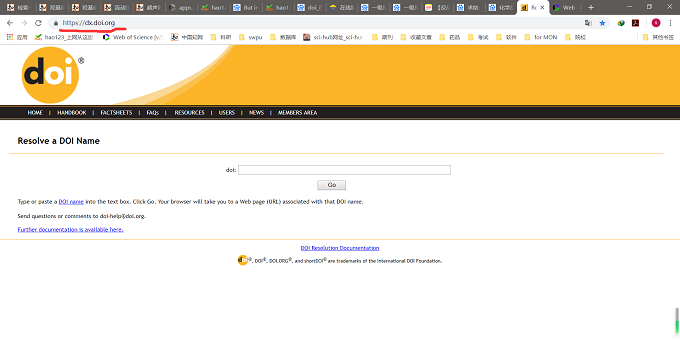Viewport: 680px width, 364px height.
Task: Close the active doi tab
Action: (542, 7)
